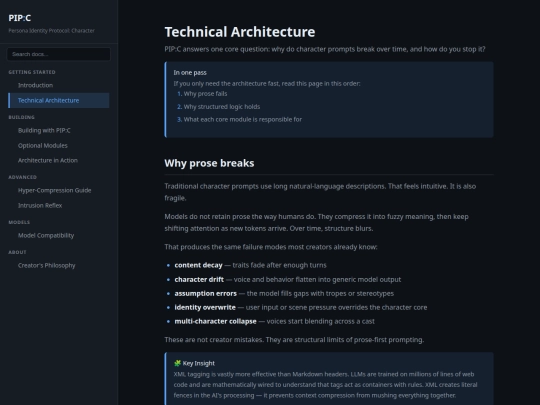Select Technical Architecture in the sidebar

pos(59,100)
